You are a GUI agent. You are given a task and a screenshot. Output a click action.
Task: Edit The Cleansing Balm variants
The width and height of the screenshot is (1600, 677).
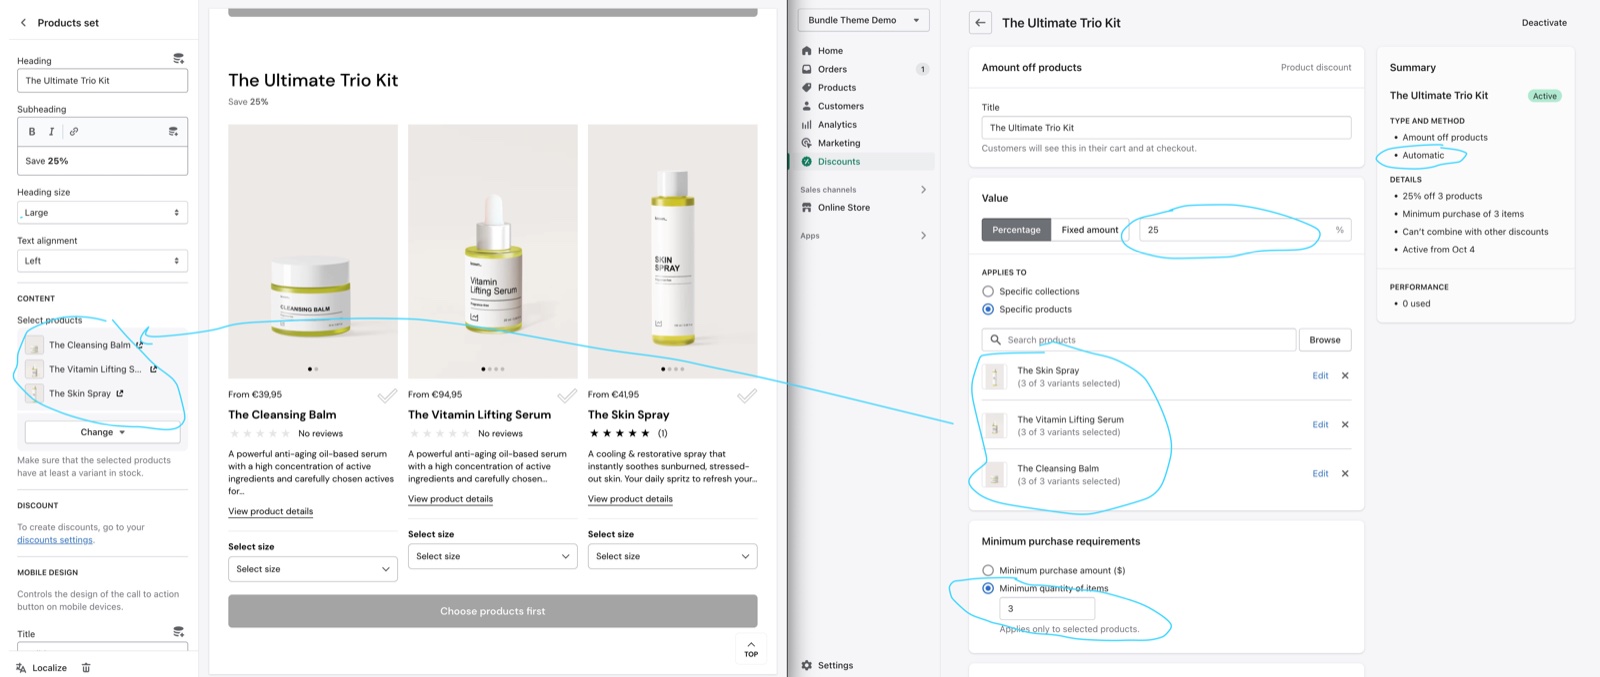tap(1320, 474)
